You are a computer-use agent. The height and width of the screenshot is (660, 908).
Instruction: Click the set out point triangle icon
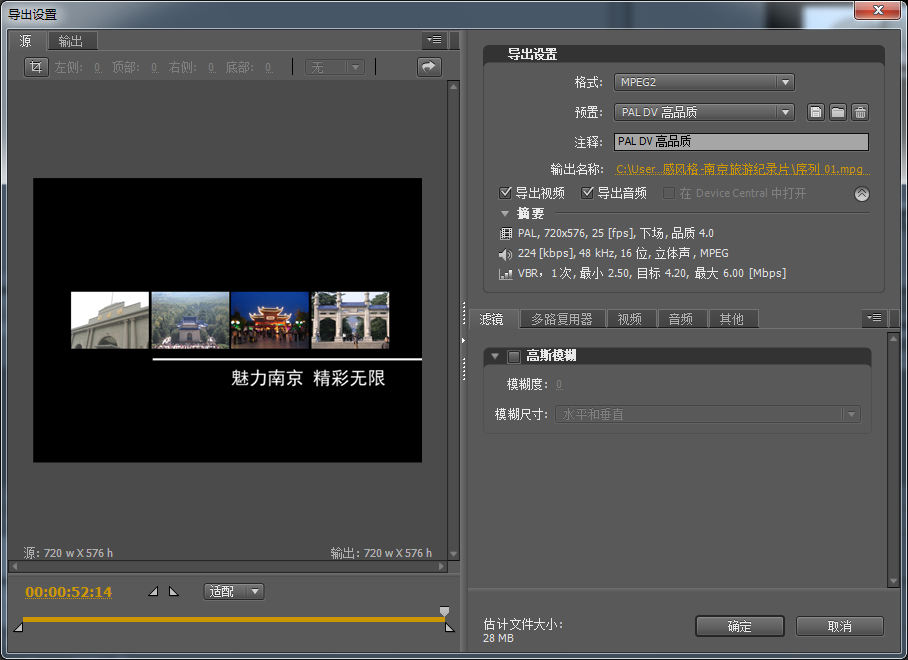[x=173, y=592]
